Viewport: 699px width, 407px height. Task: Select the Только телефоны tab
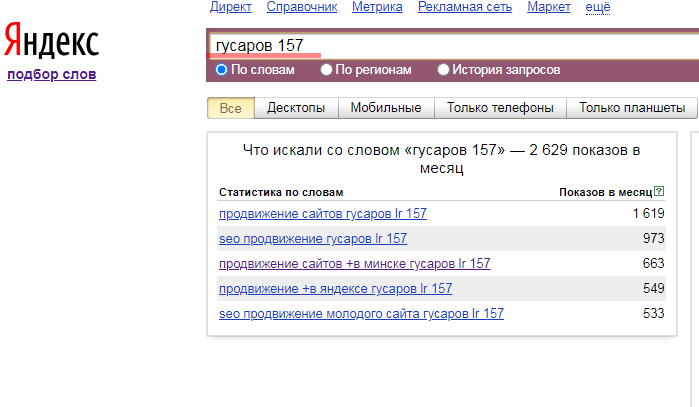(x=500, y=108)
